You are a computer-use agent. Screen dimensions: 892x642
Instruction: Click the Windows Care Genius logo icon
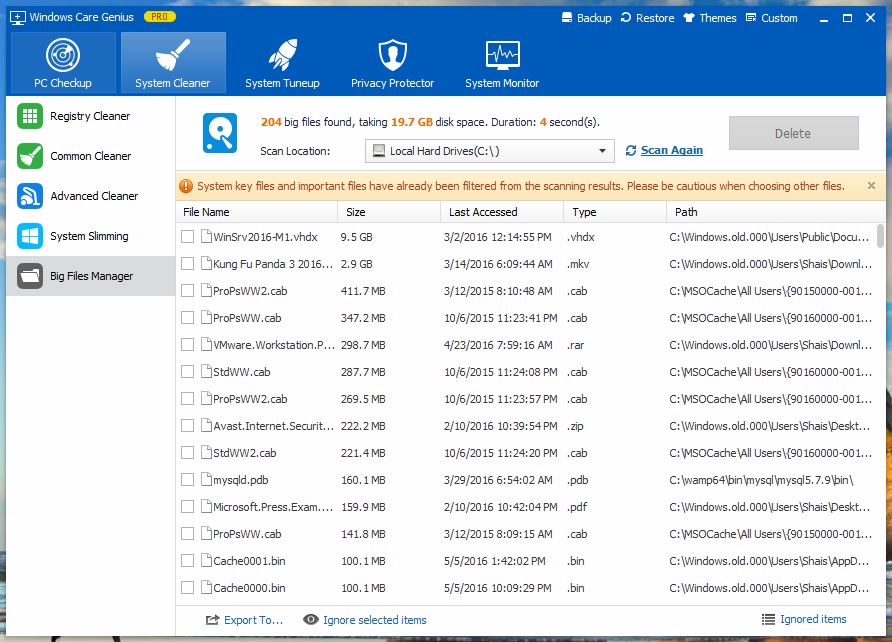pos(18,18)
